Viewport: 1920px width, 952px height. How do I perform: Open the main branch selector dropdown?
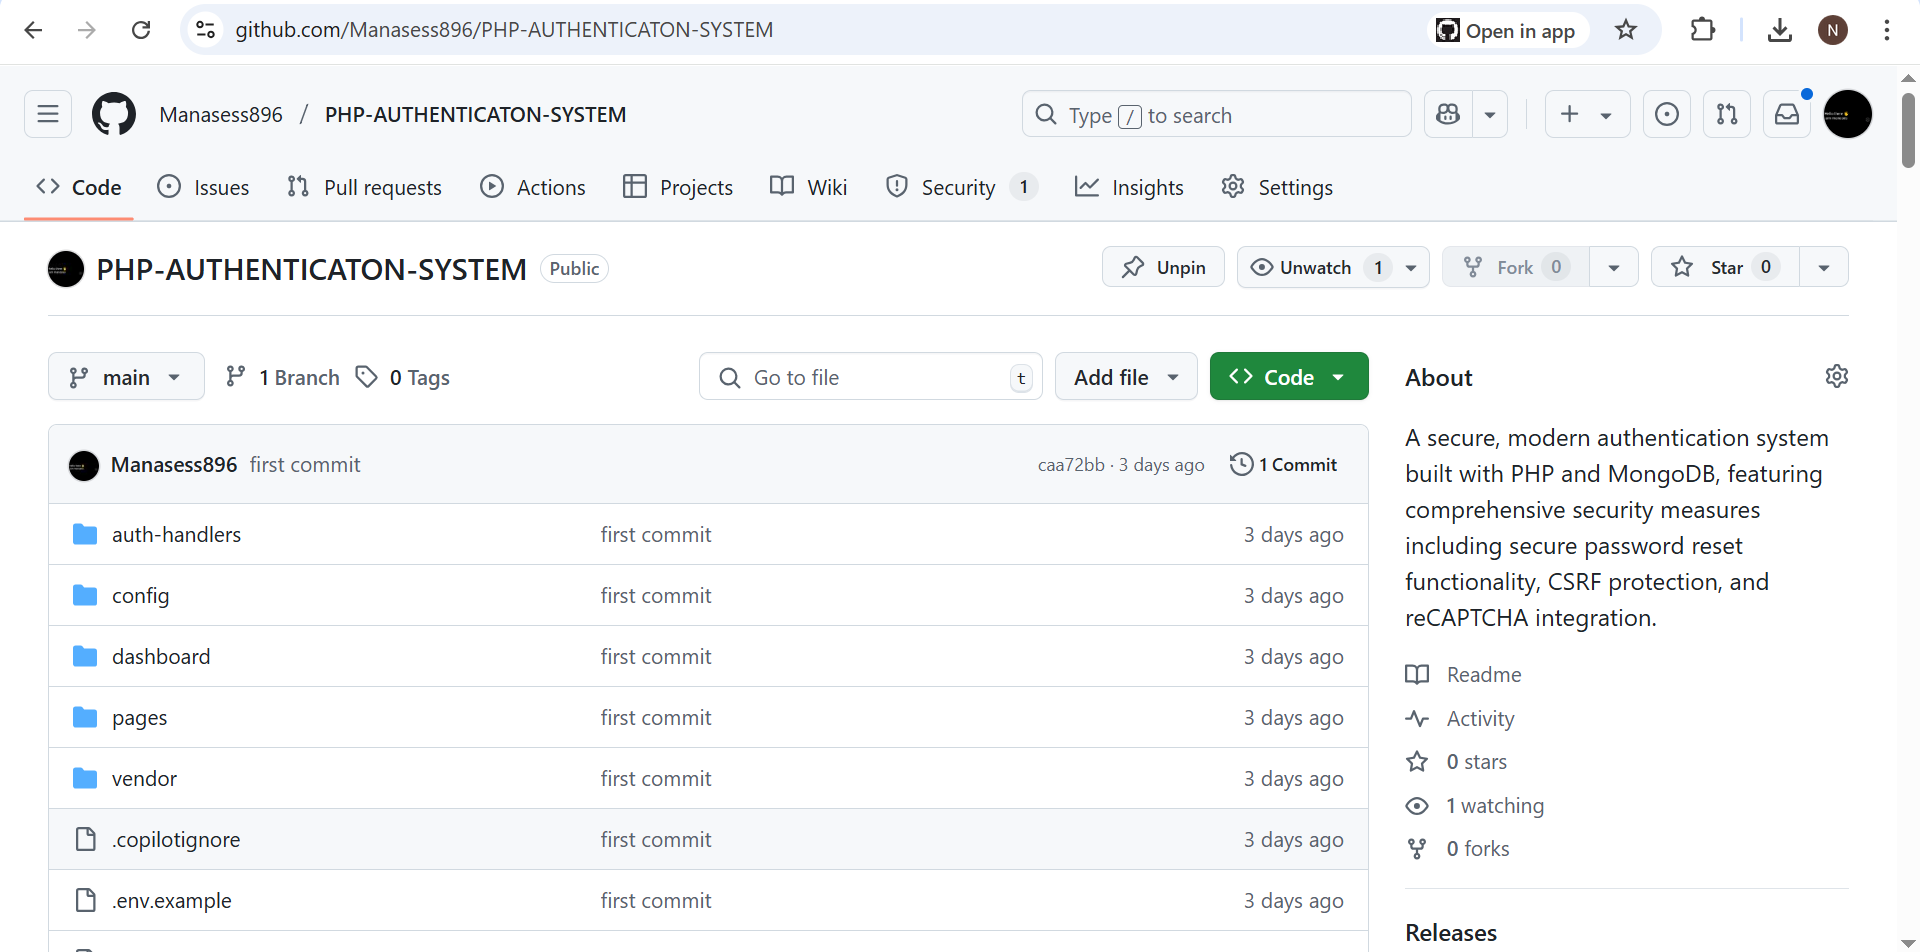click(126, 377)
